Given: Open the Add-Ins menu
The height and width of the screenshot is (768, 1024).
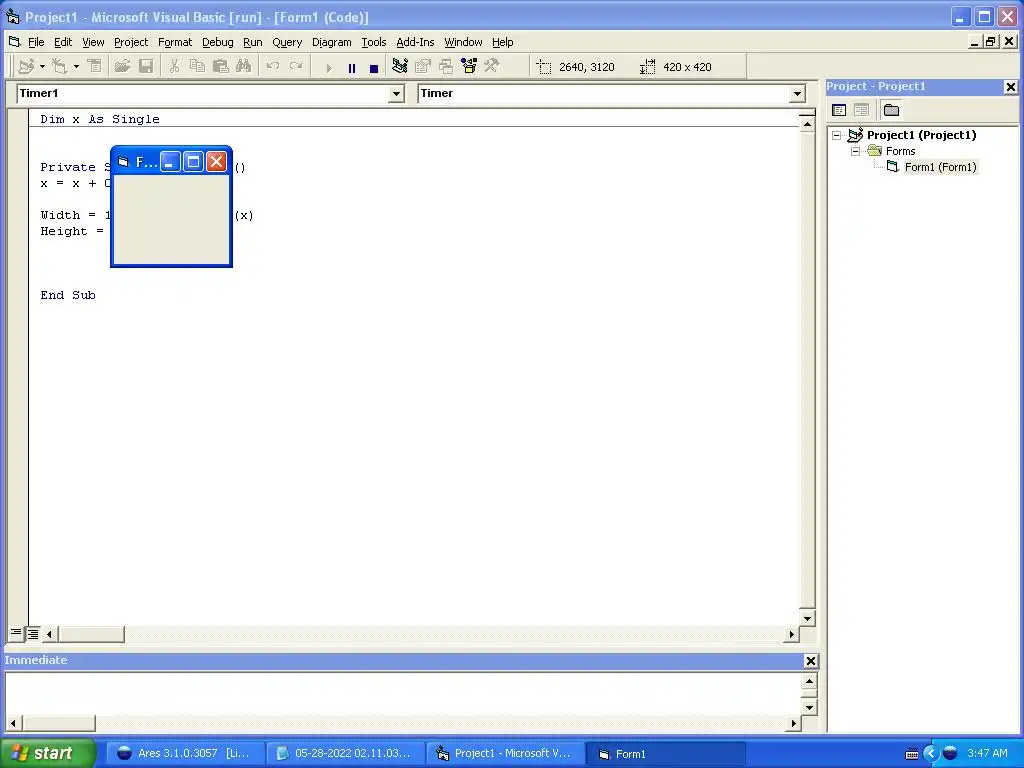Looking at the screenshot, I should click(415, 42).
